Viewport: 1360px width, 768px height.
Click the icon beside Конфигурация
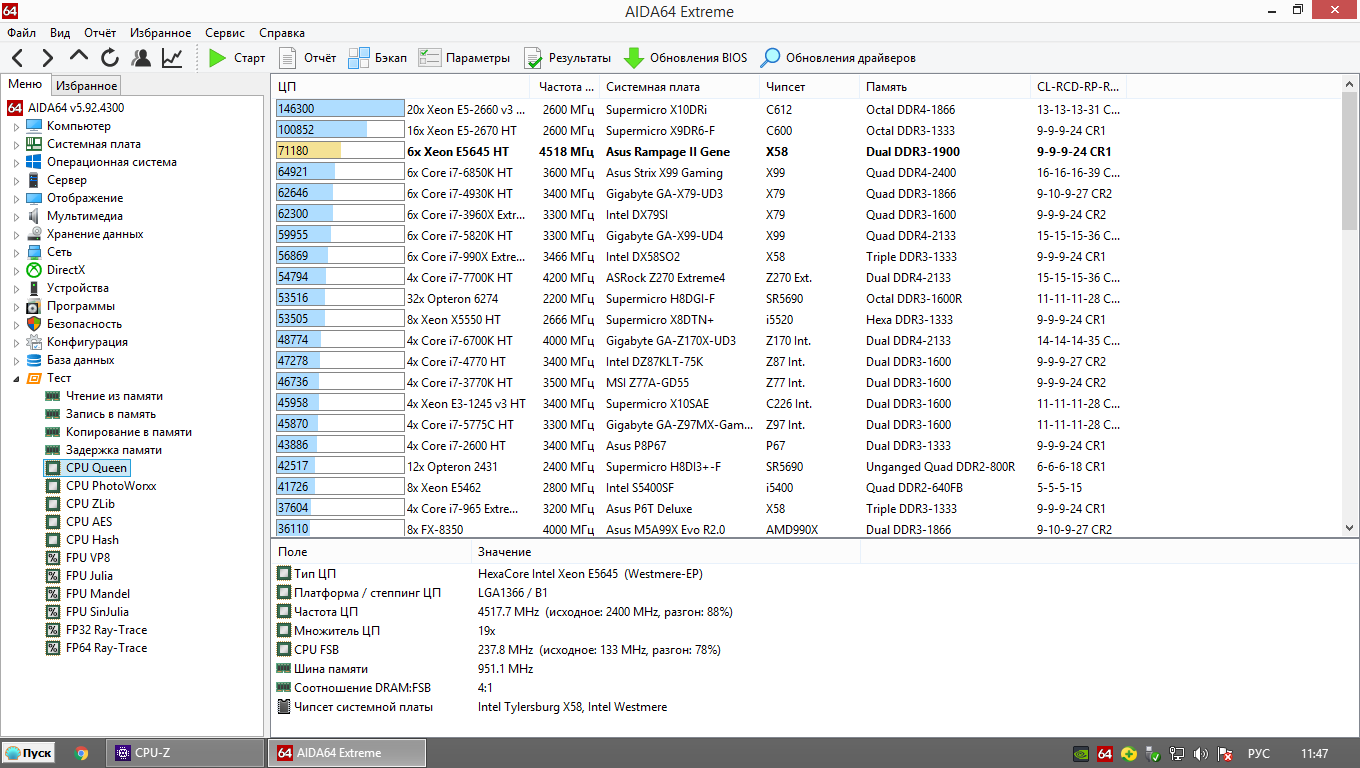[34, 342]
